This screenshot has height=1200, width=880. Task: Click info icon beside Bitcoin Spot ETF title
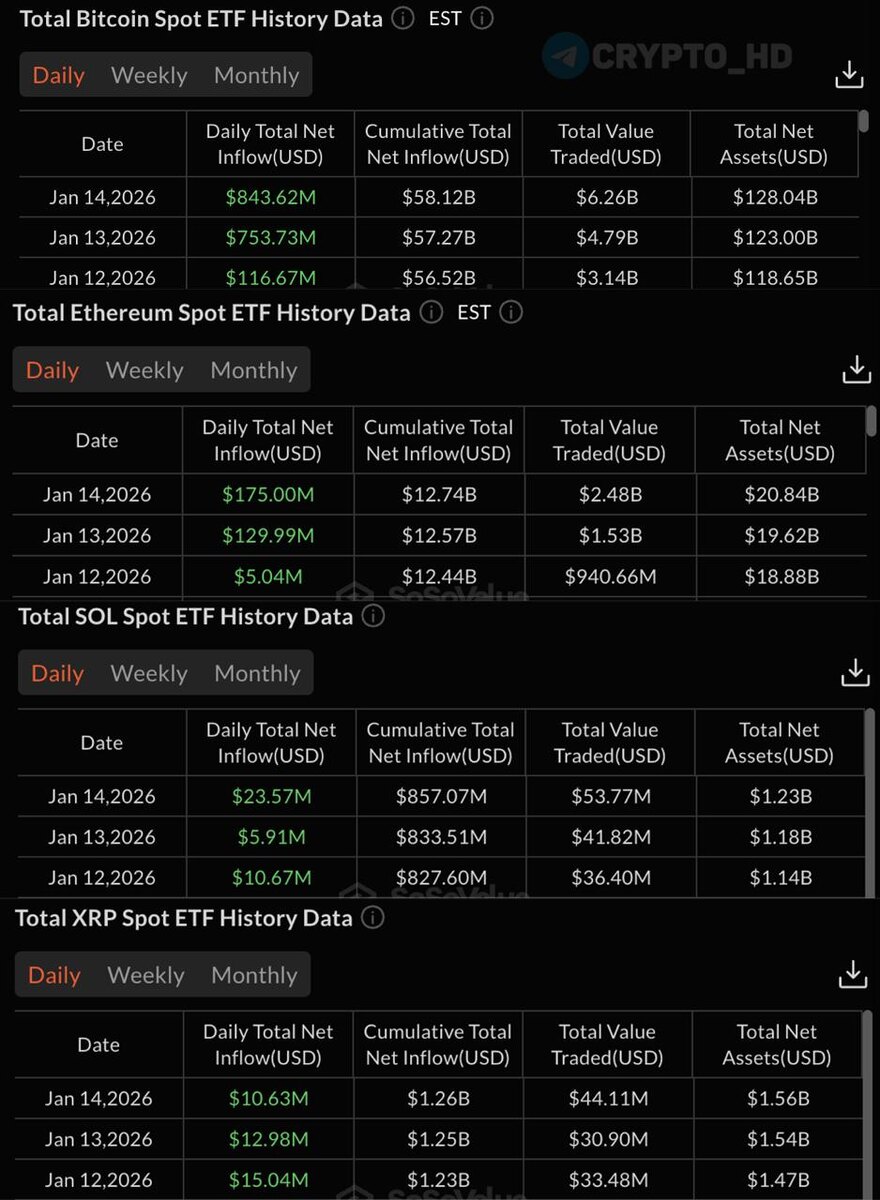point(403,18)
